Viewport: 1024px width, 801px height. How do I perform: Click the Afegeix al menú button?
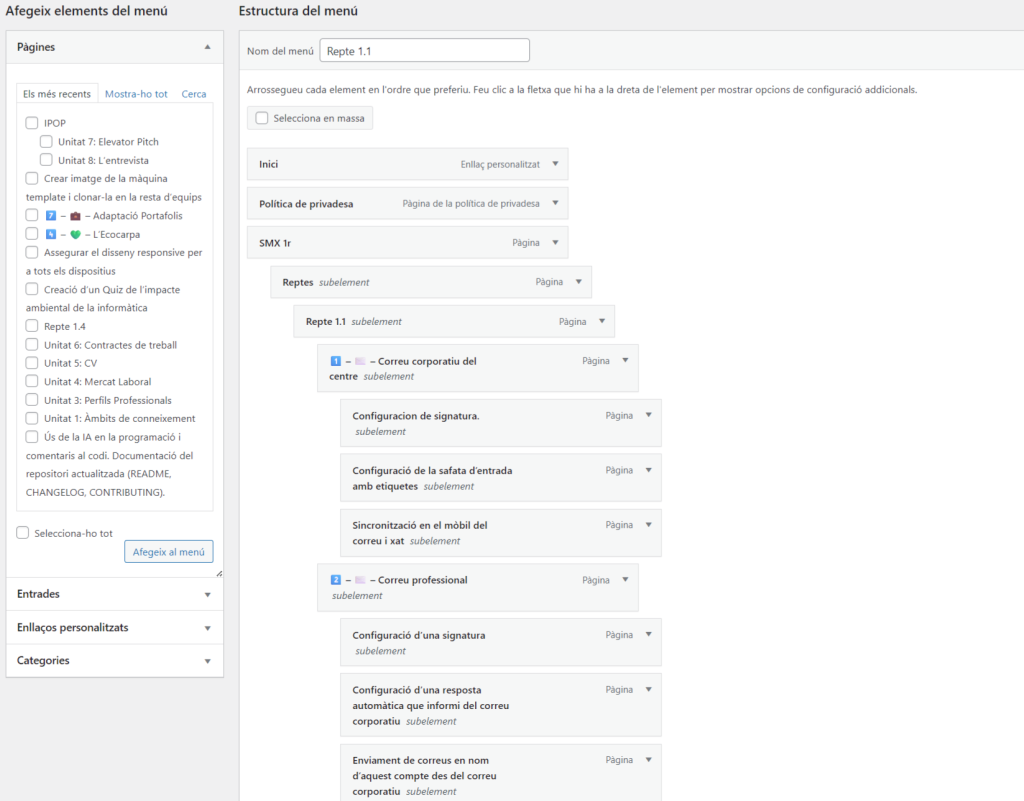168,551
